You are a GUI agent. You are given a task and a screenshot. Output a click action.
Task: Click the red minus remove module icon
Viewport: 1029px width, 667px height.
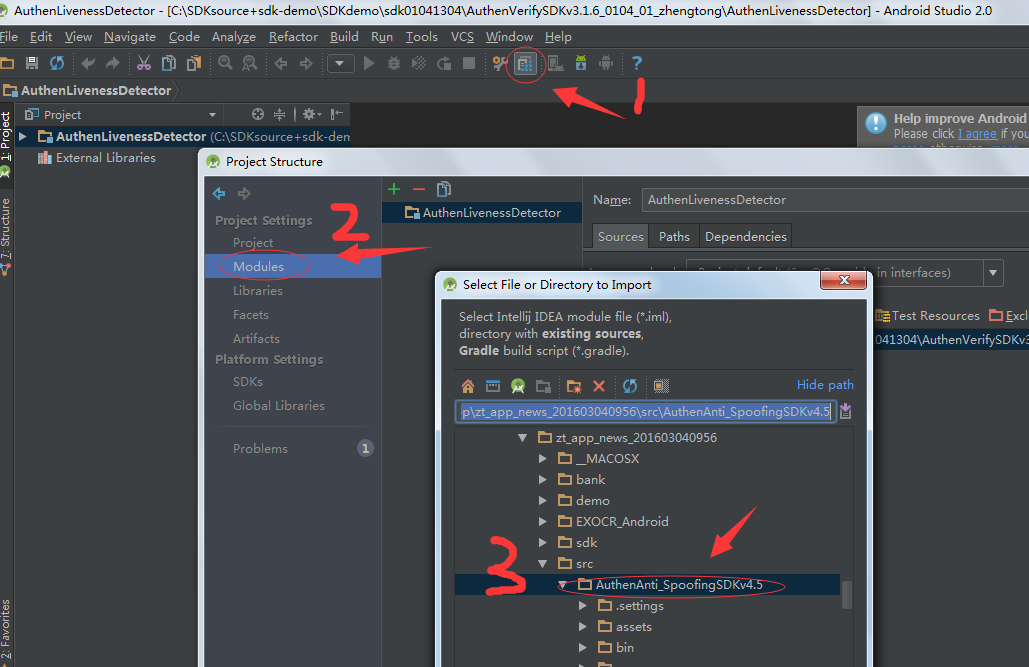[419, 189]
